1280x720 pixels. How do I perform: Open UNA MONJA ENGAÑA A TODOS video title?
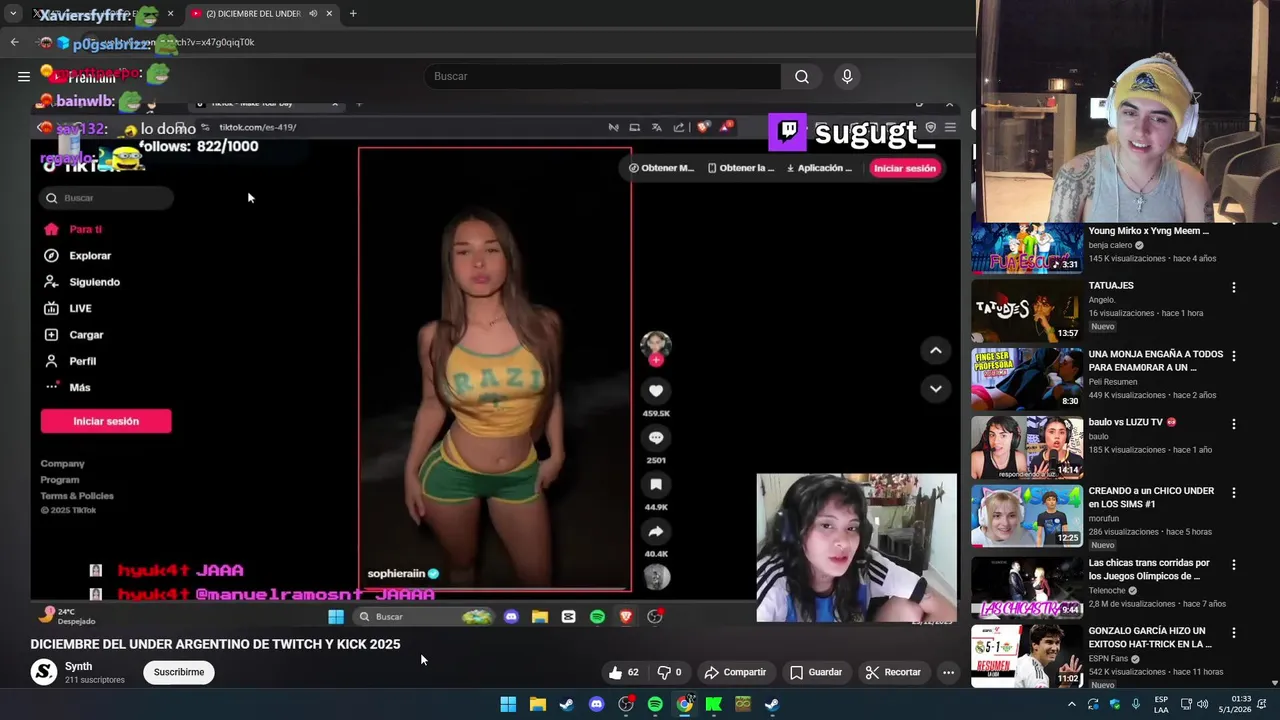point(1155,360)
